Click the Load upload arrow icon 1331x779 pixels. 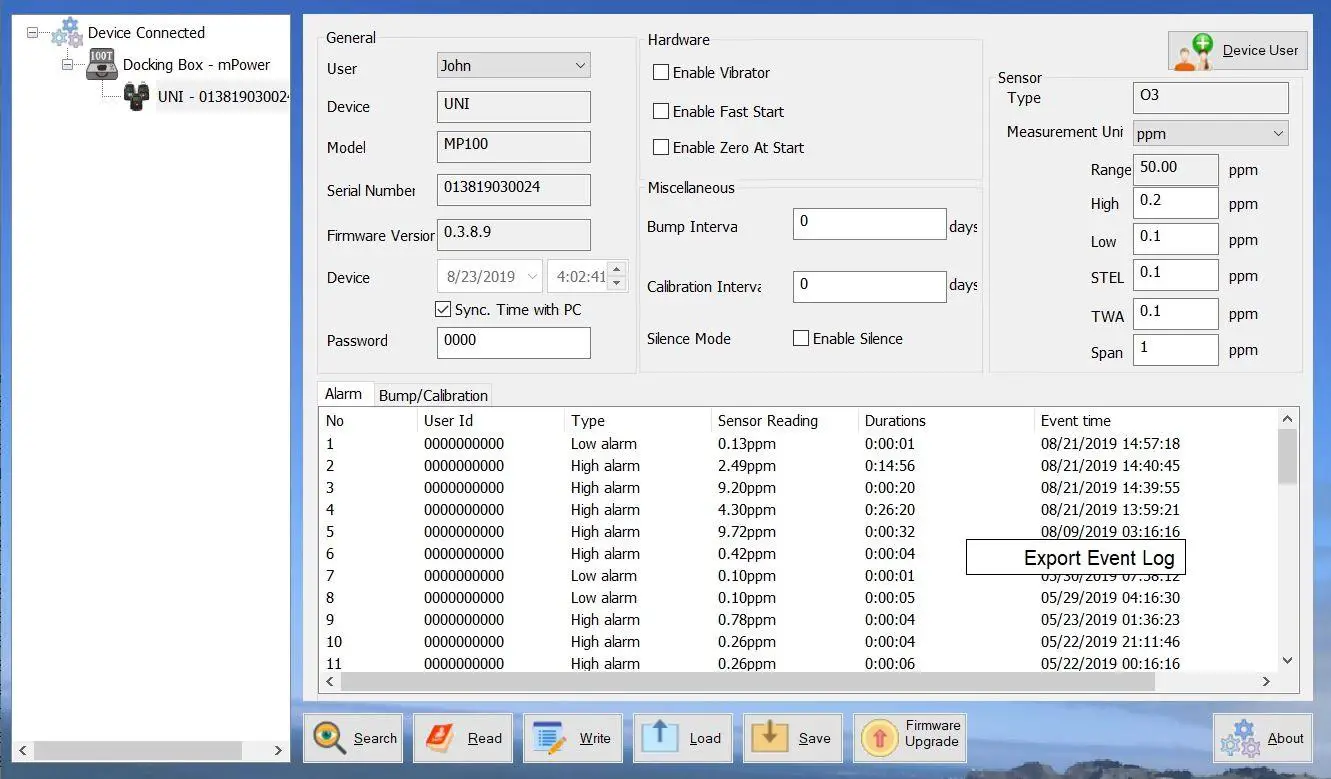pos(660,736)
